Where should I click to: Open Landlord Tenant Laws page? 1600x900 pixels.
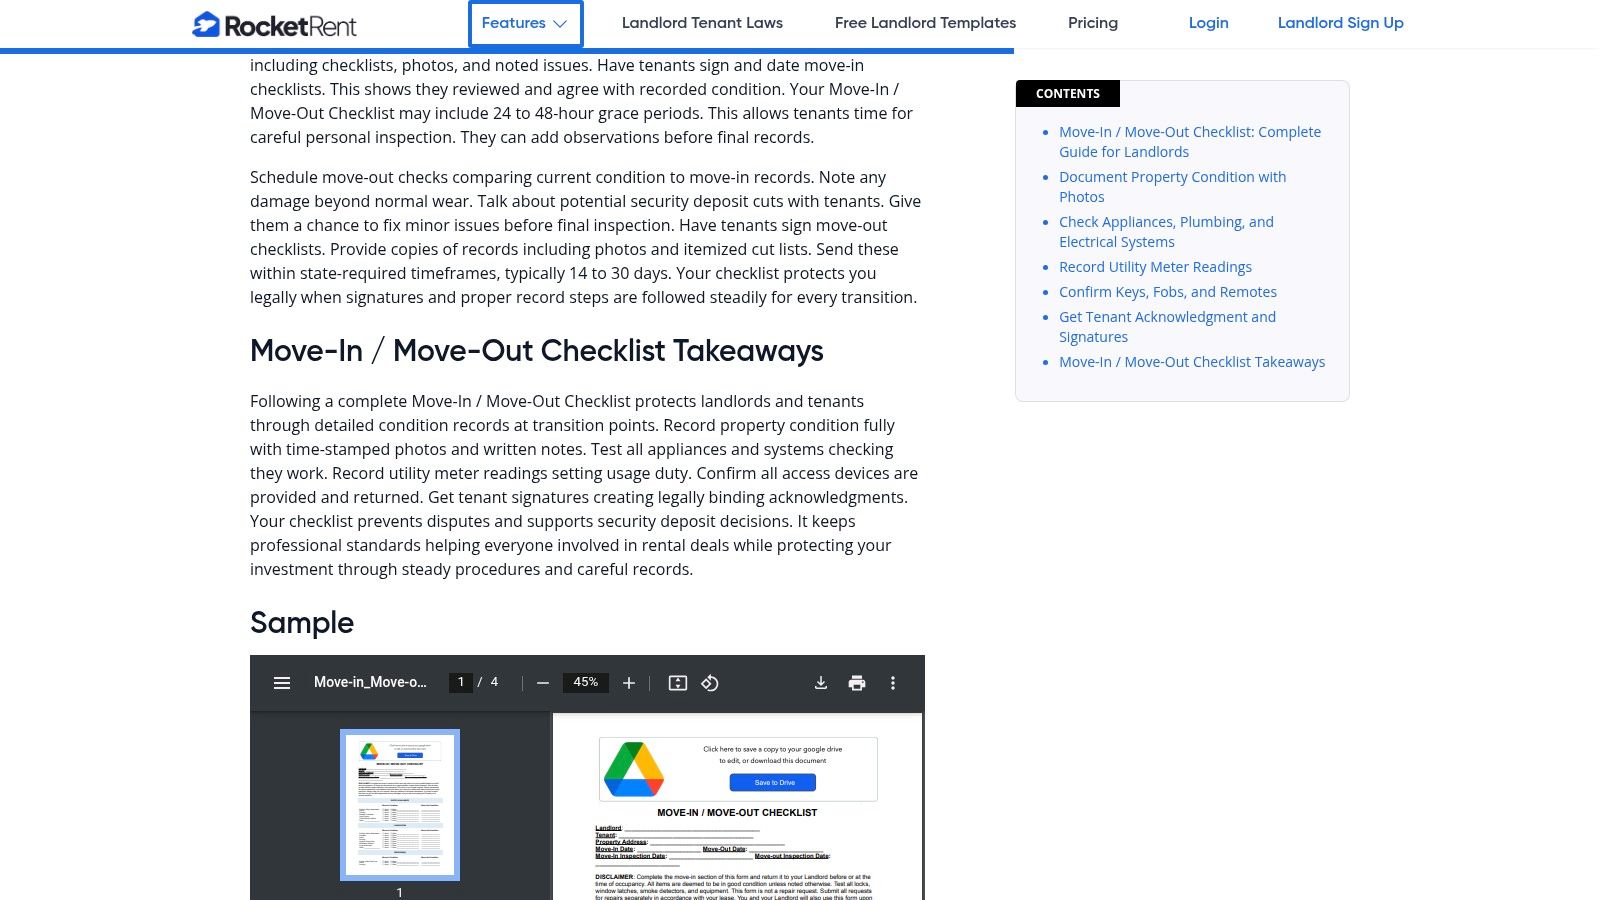coord(702,23)
